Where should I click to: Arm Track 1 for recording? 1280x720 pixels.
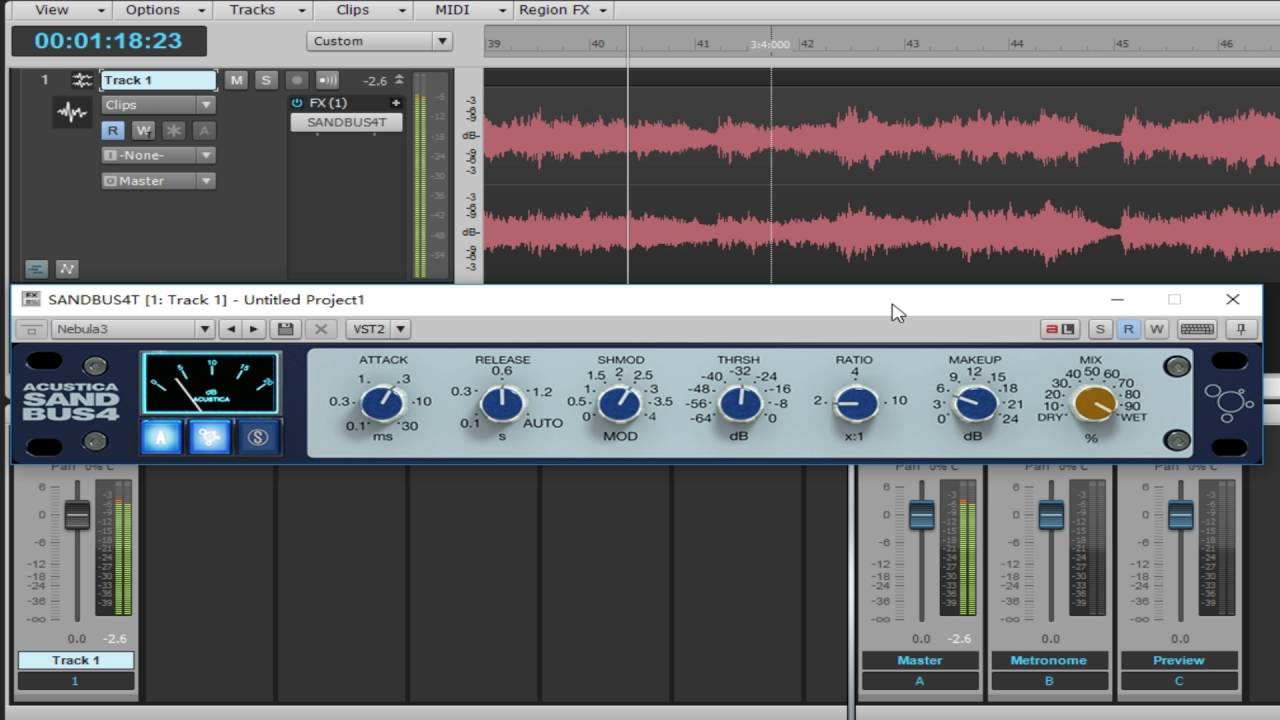[x=297, y=80]
